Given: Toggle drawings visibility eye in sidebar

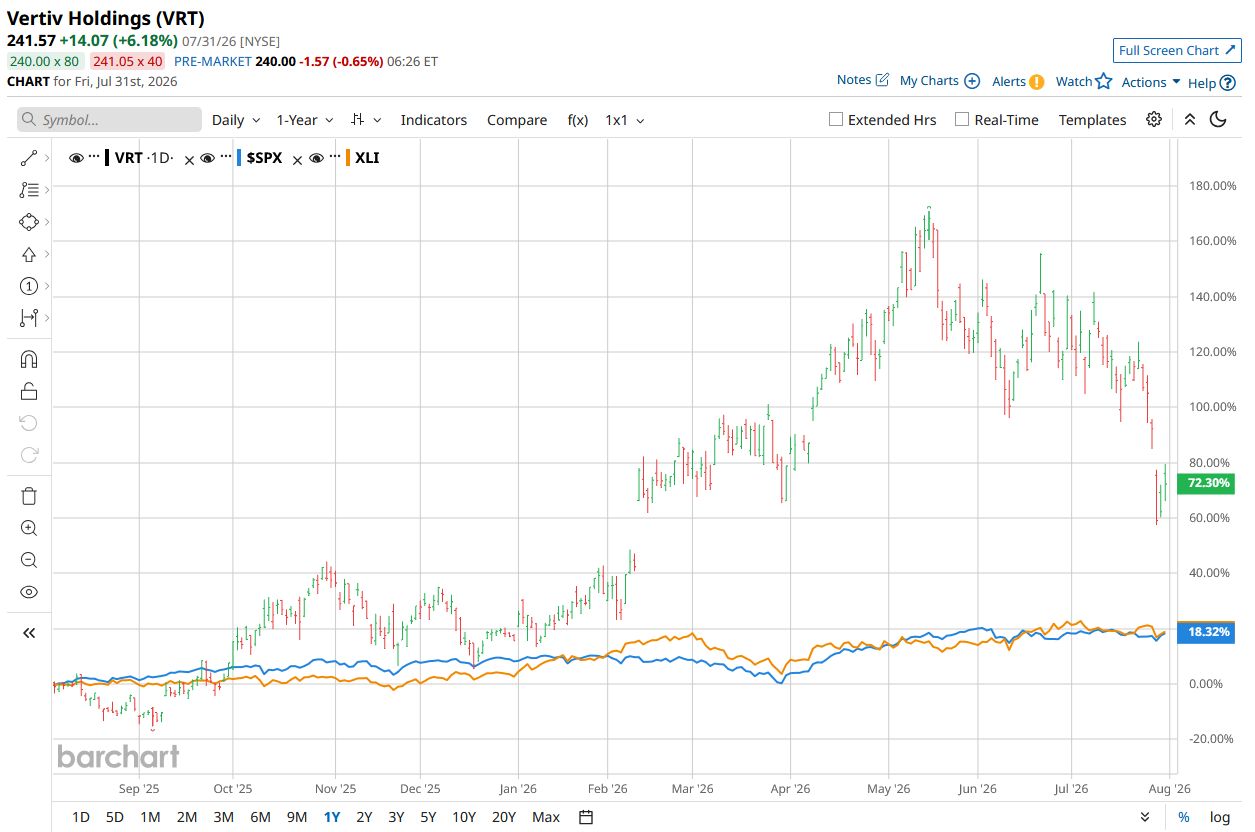Looking at the screenshot, I should [29, 592].
